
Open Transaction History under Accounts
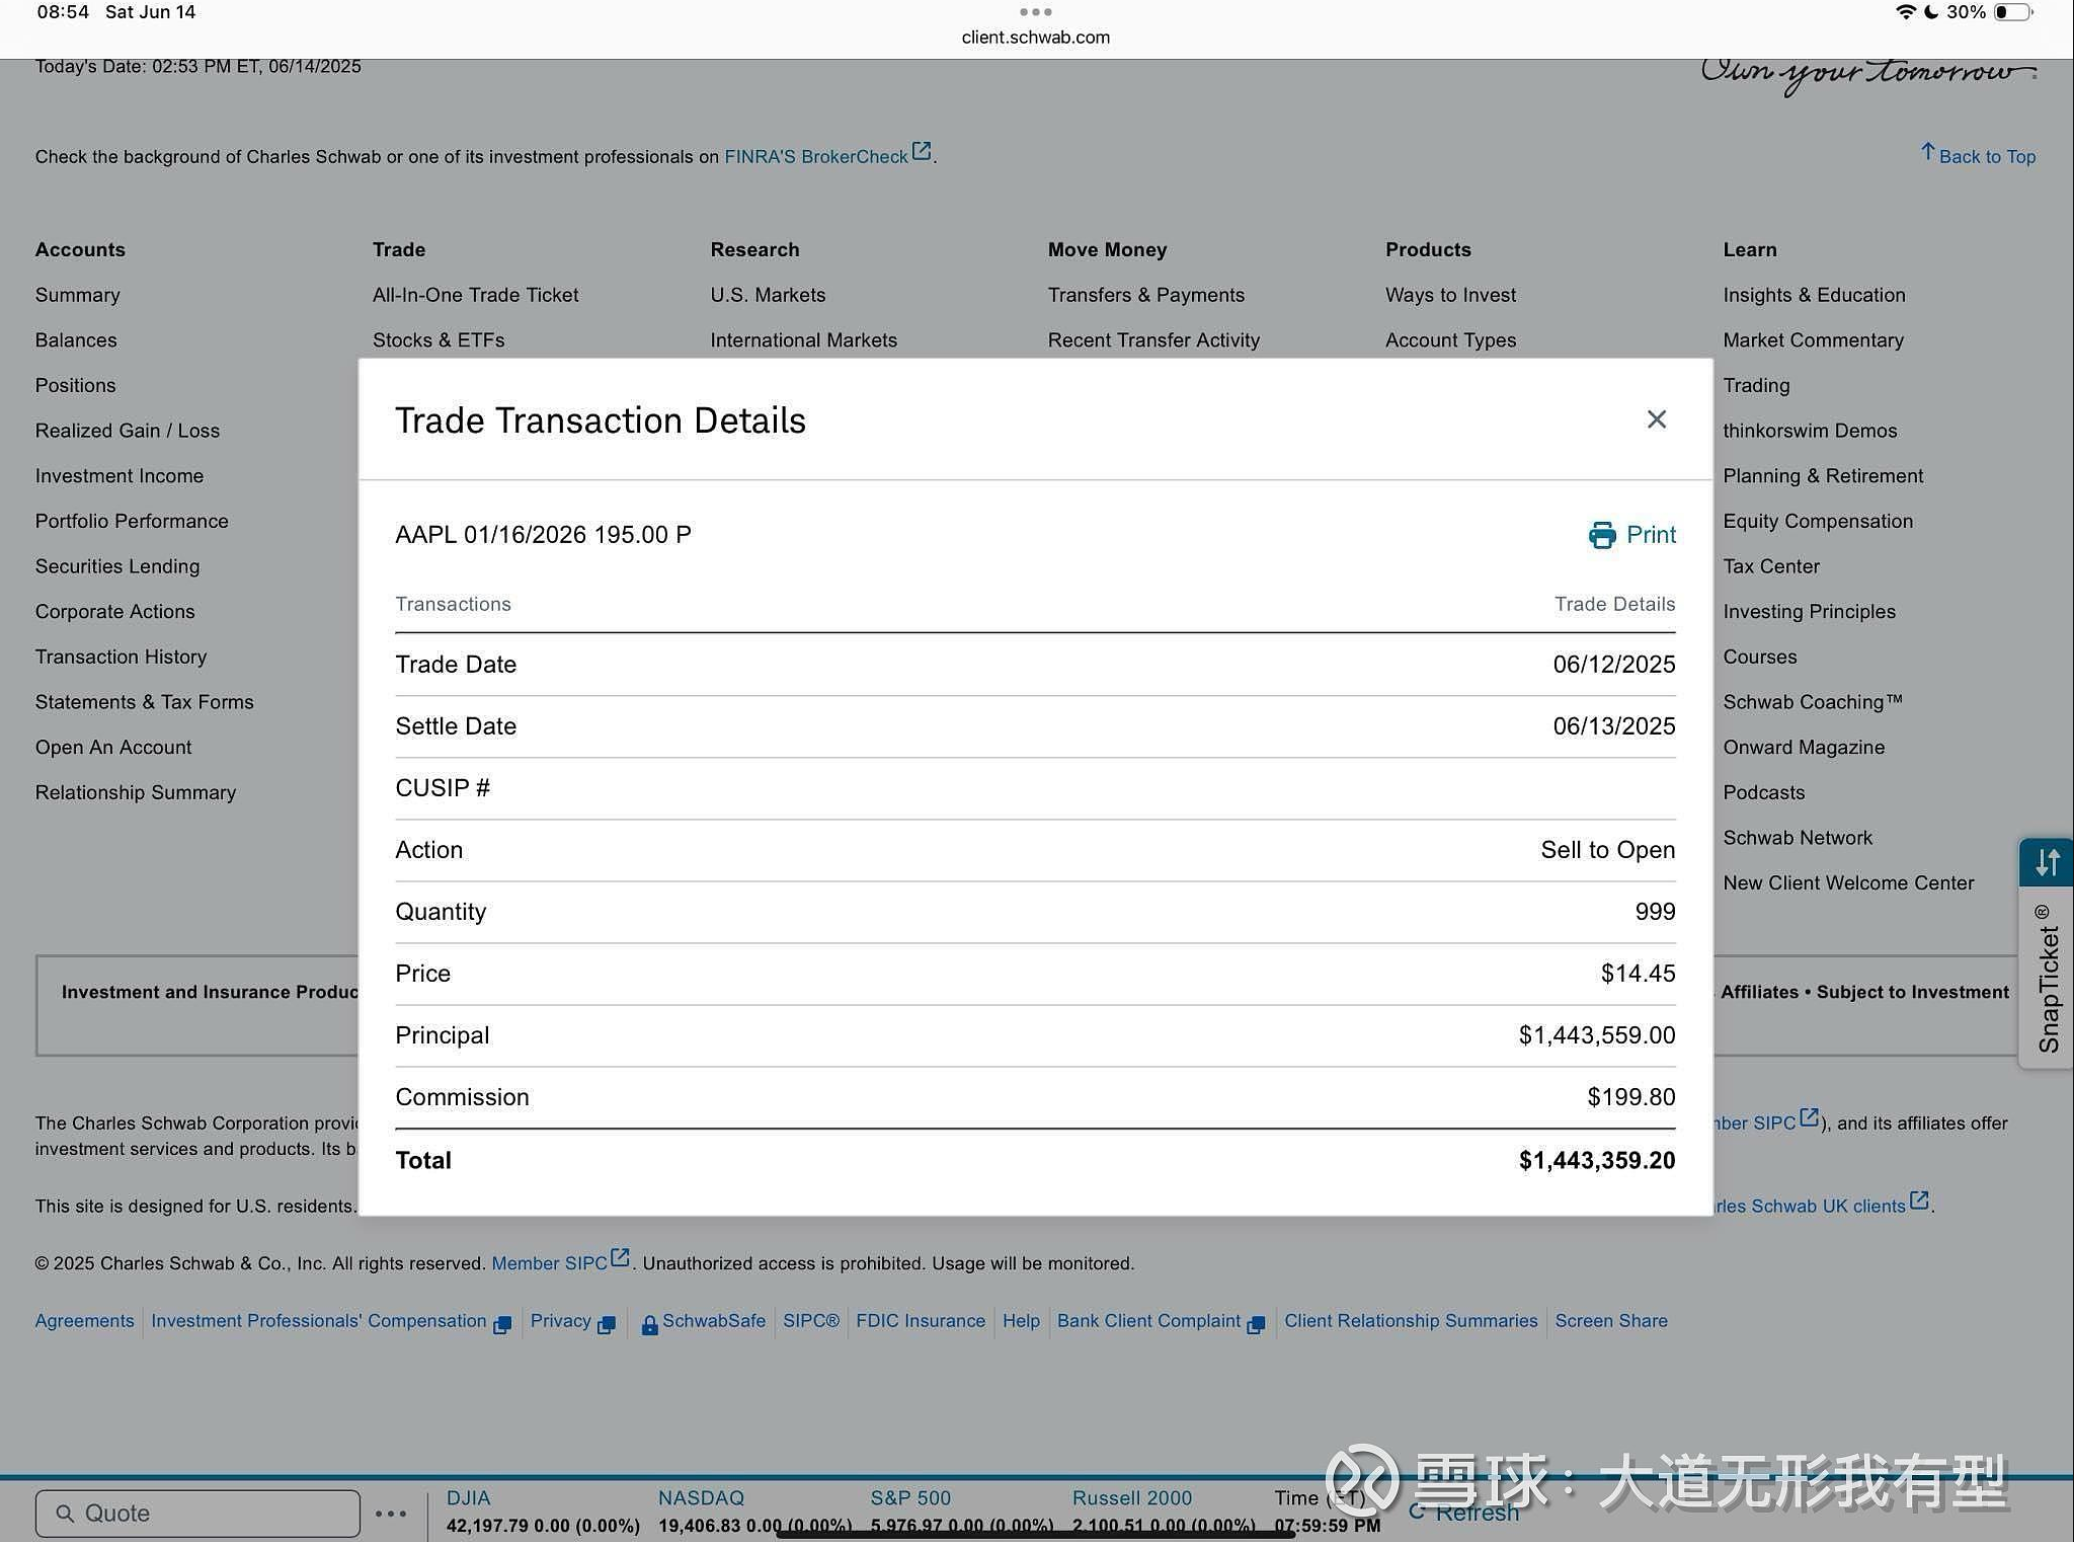121,657
